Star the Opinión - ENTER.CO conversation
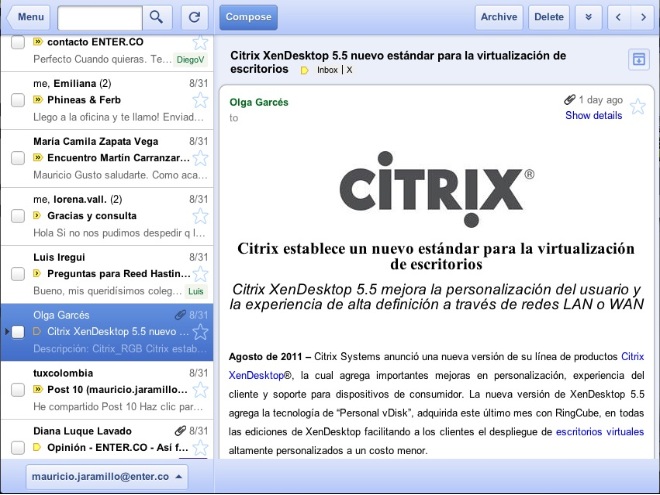 [x=200, y=447]
